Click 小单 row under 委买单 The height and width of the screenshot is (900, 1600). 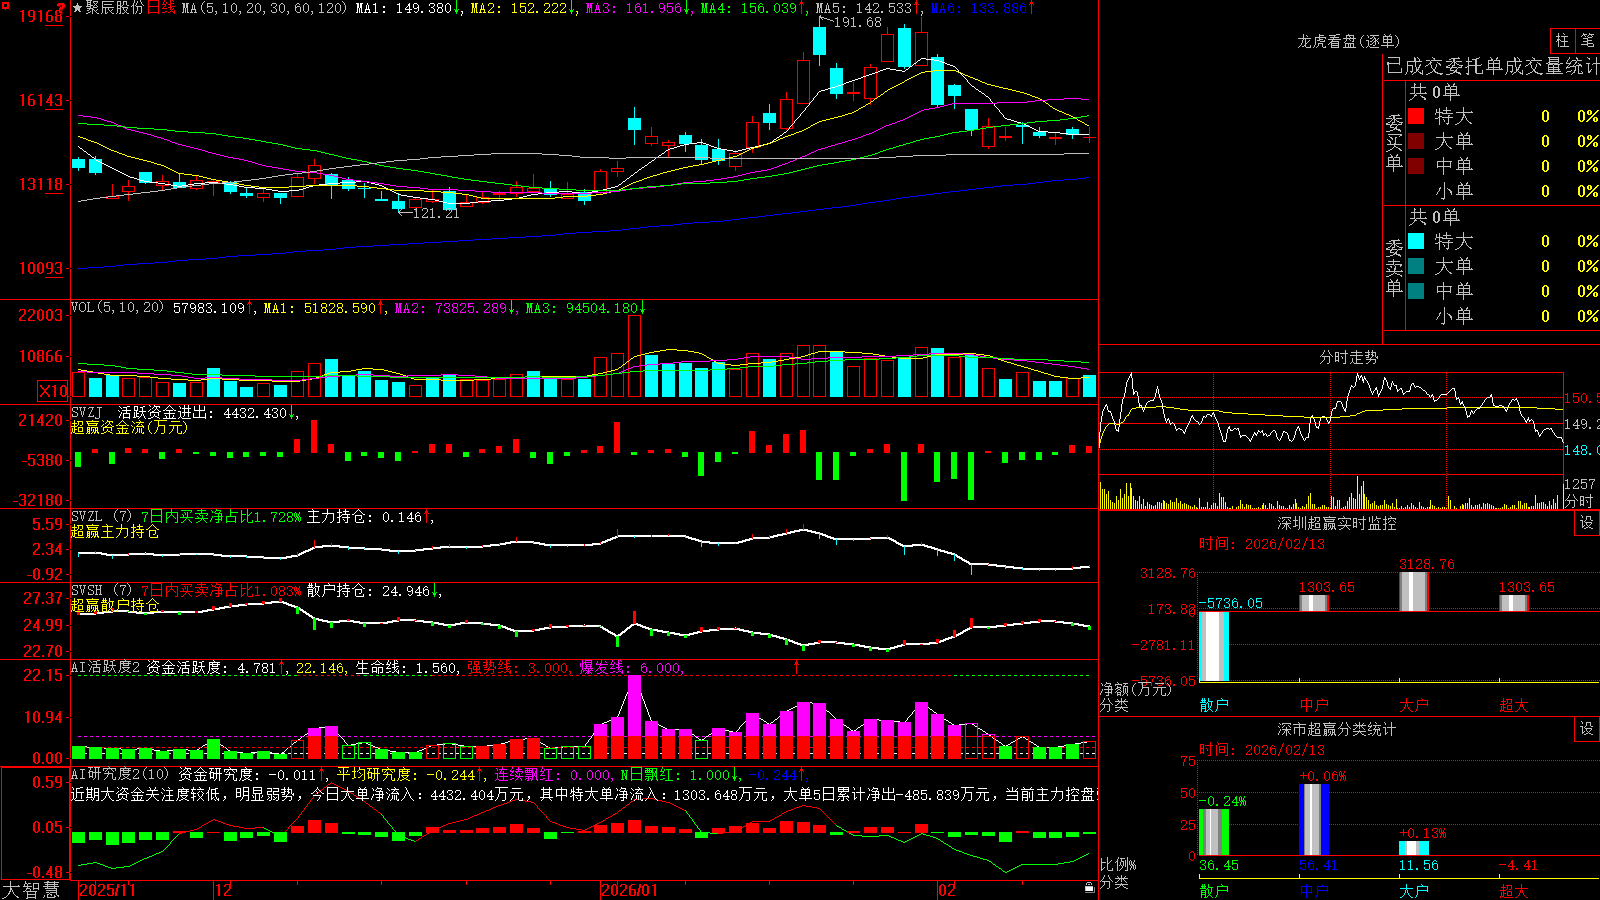pyautogui.click(x=1503, y=191)
